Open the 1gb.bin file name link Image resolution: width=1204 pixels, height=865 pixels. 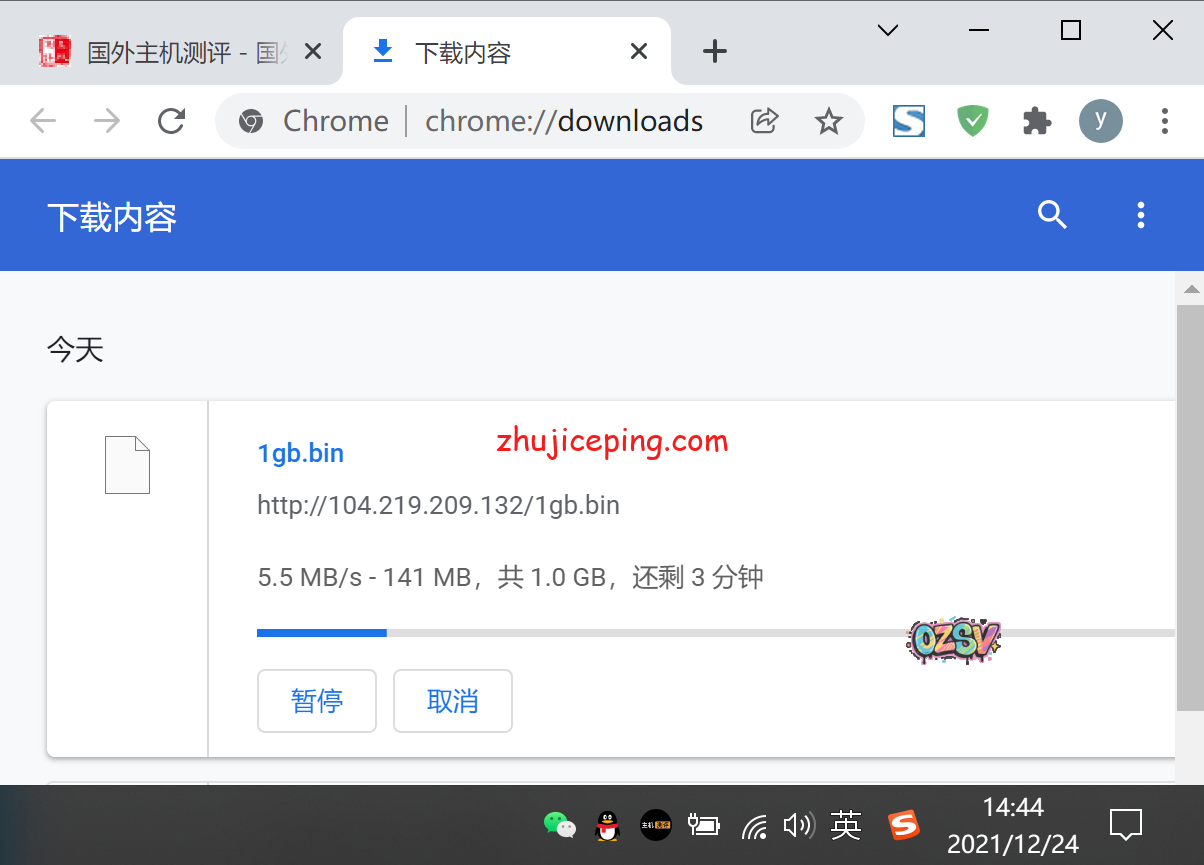tap(300, 453)
